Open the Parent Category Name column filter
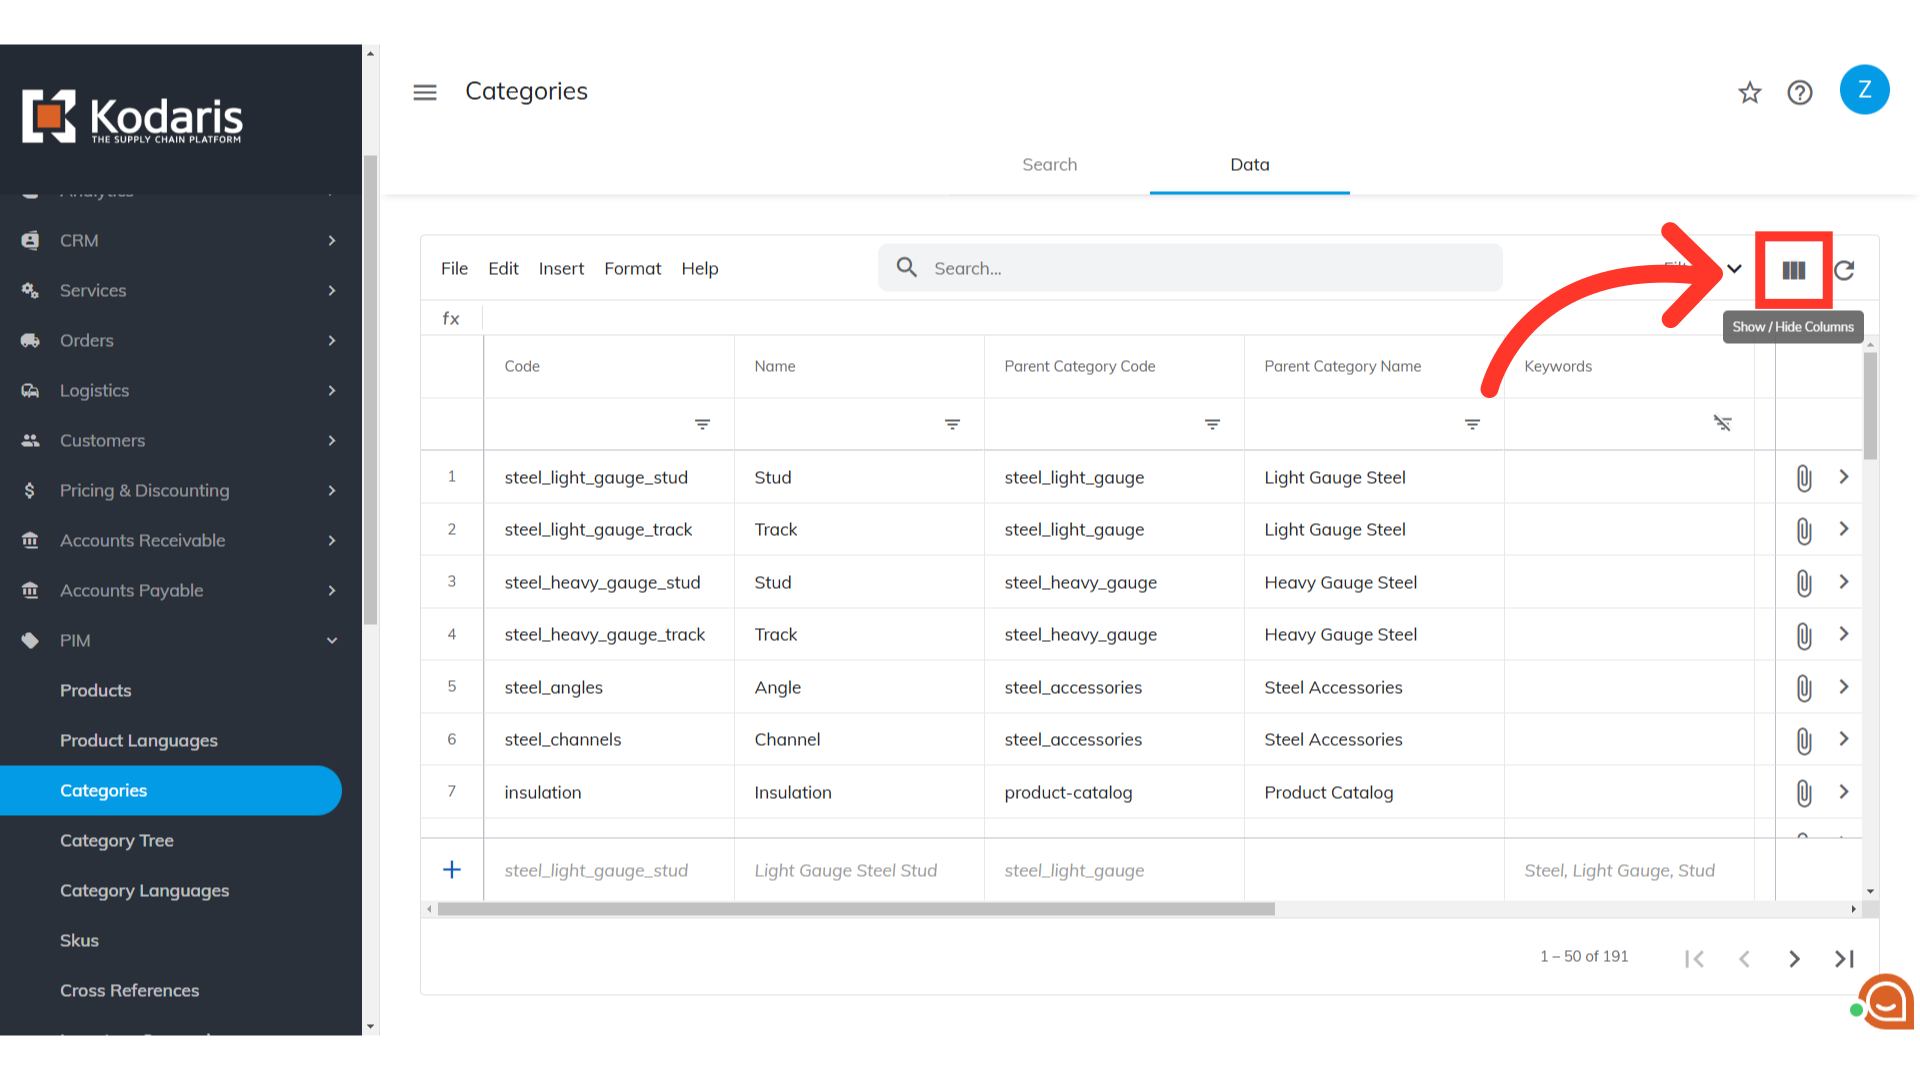 click(x=1472, y=425)
